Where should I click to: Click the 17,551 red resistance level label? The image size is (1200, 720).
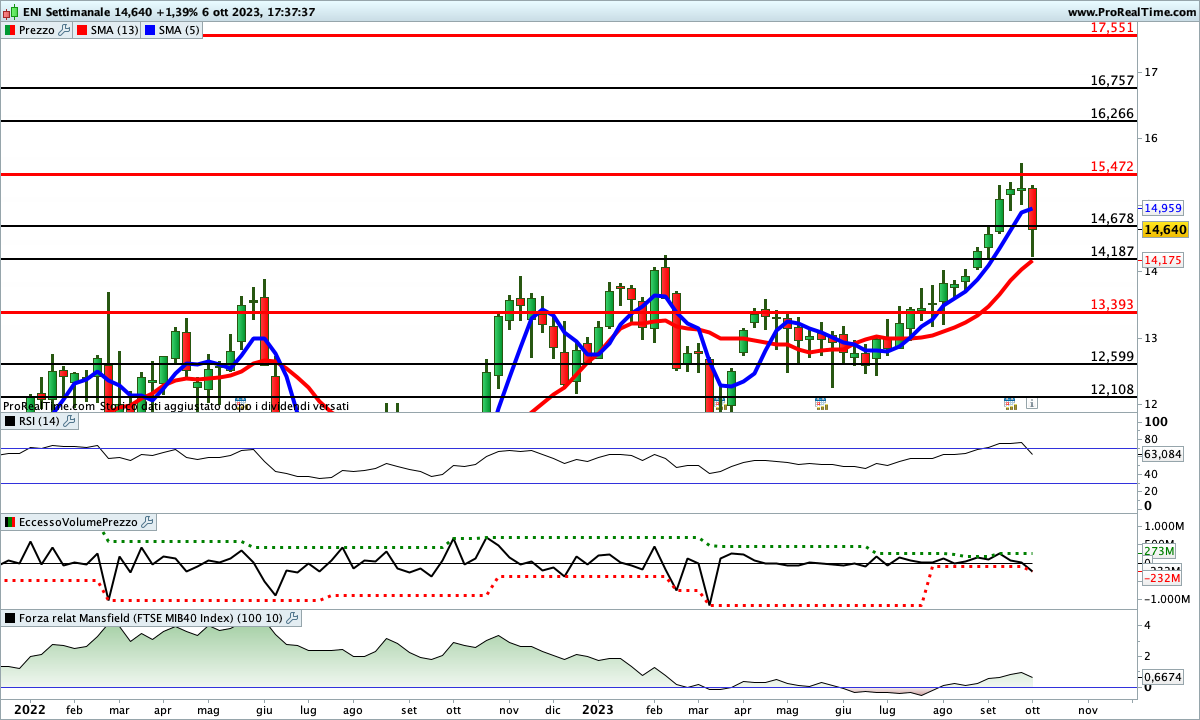1112,27
